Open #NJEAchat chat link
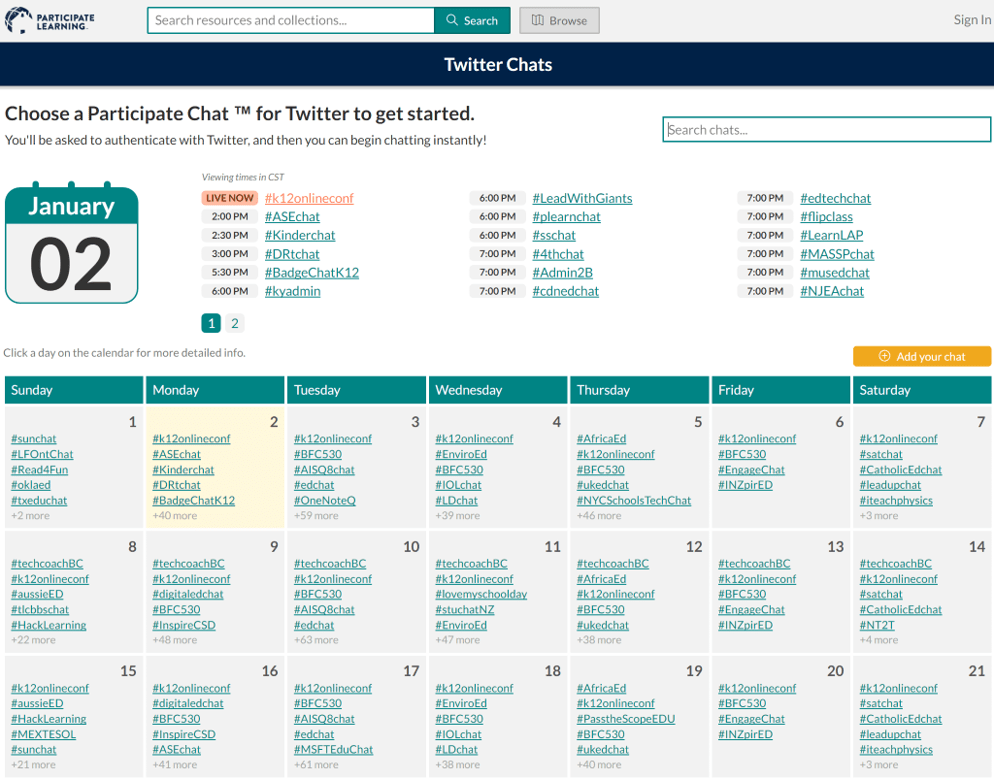 point(832,291)
